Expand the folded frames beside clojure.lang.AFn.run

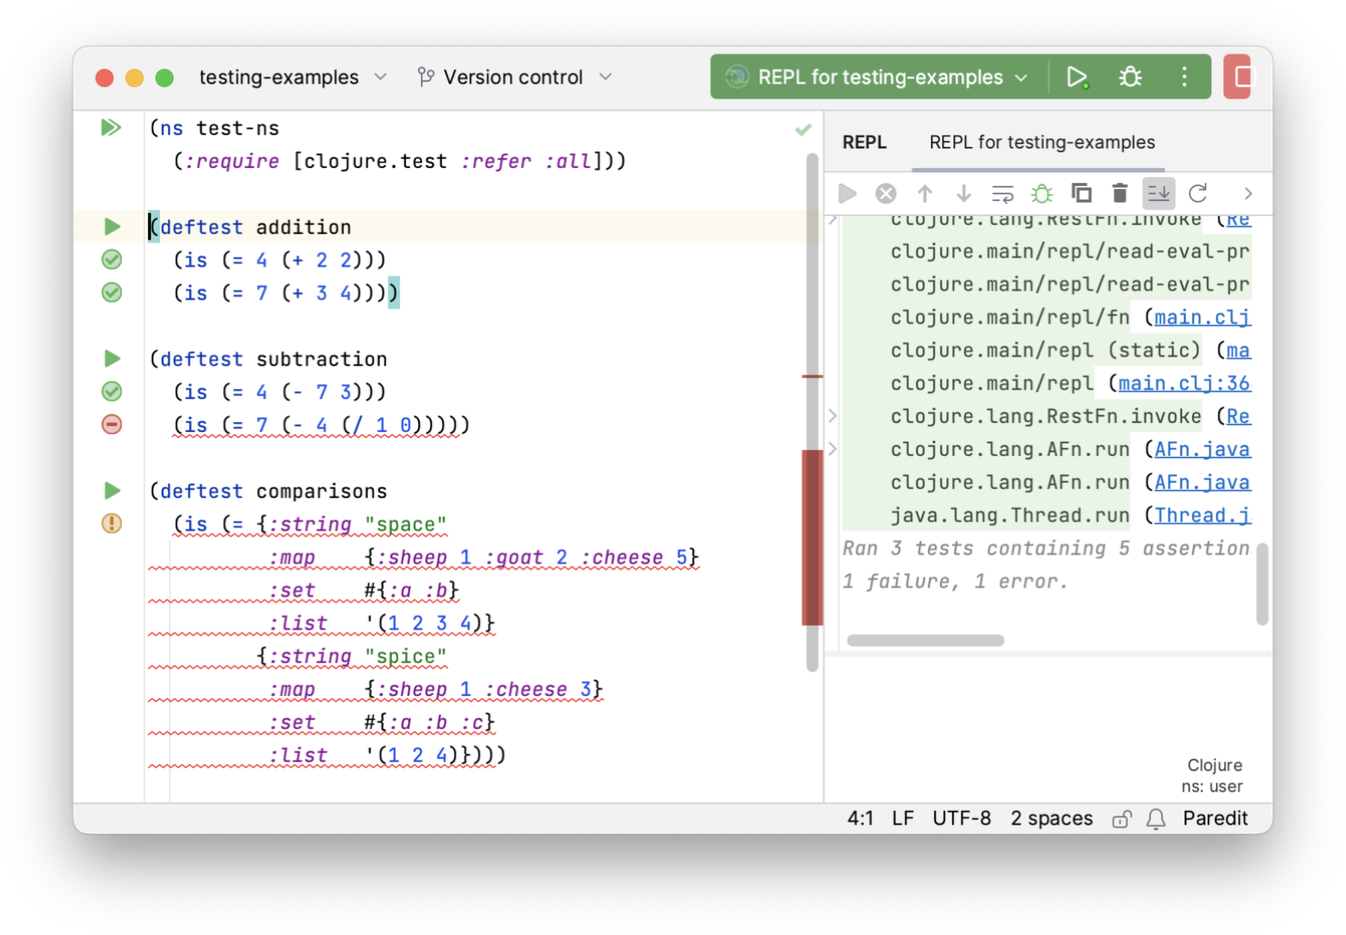click(x=833, y=448)
